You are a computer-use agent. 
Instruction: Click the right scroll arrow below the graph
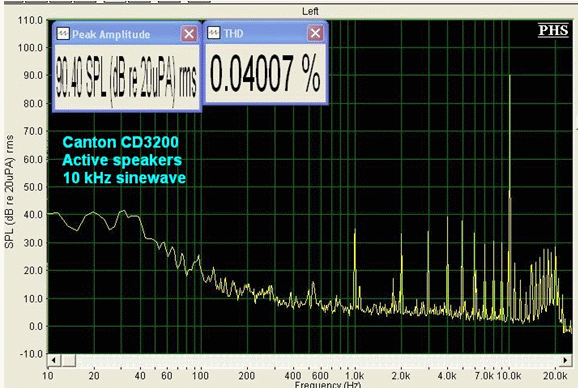(565, 360)
